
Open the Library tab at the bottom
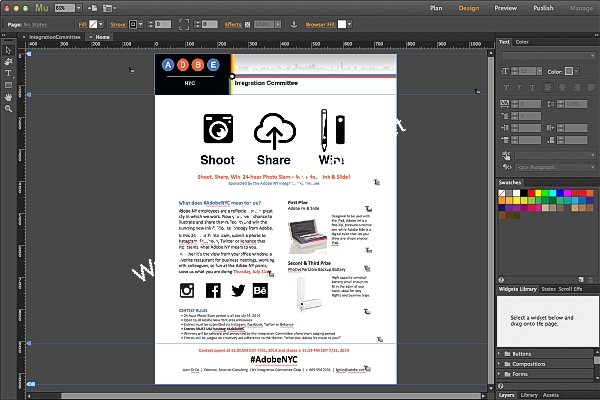click(529, 395)
